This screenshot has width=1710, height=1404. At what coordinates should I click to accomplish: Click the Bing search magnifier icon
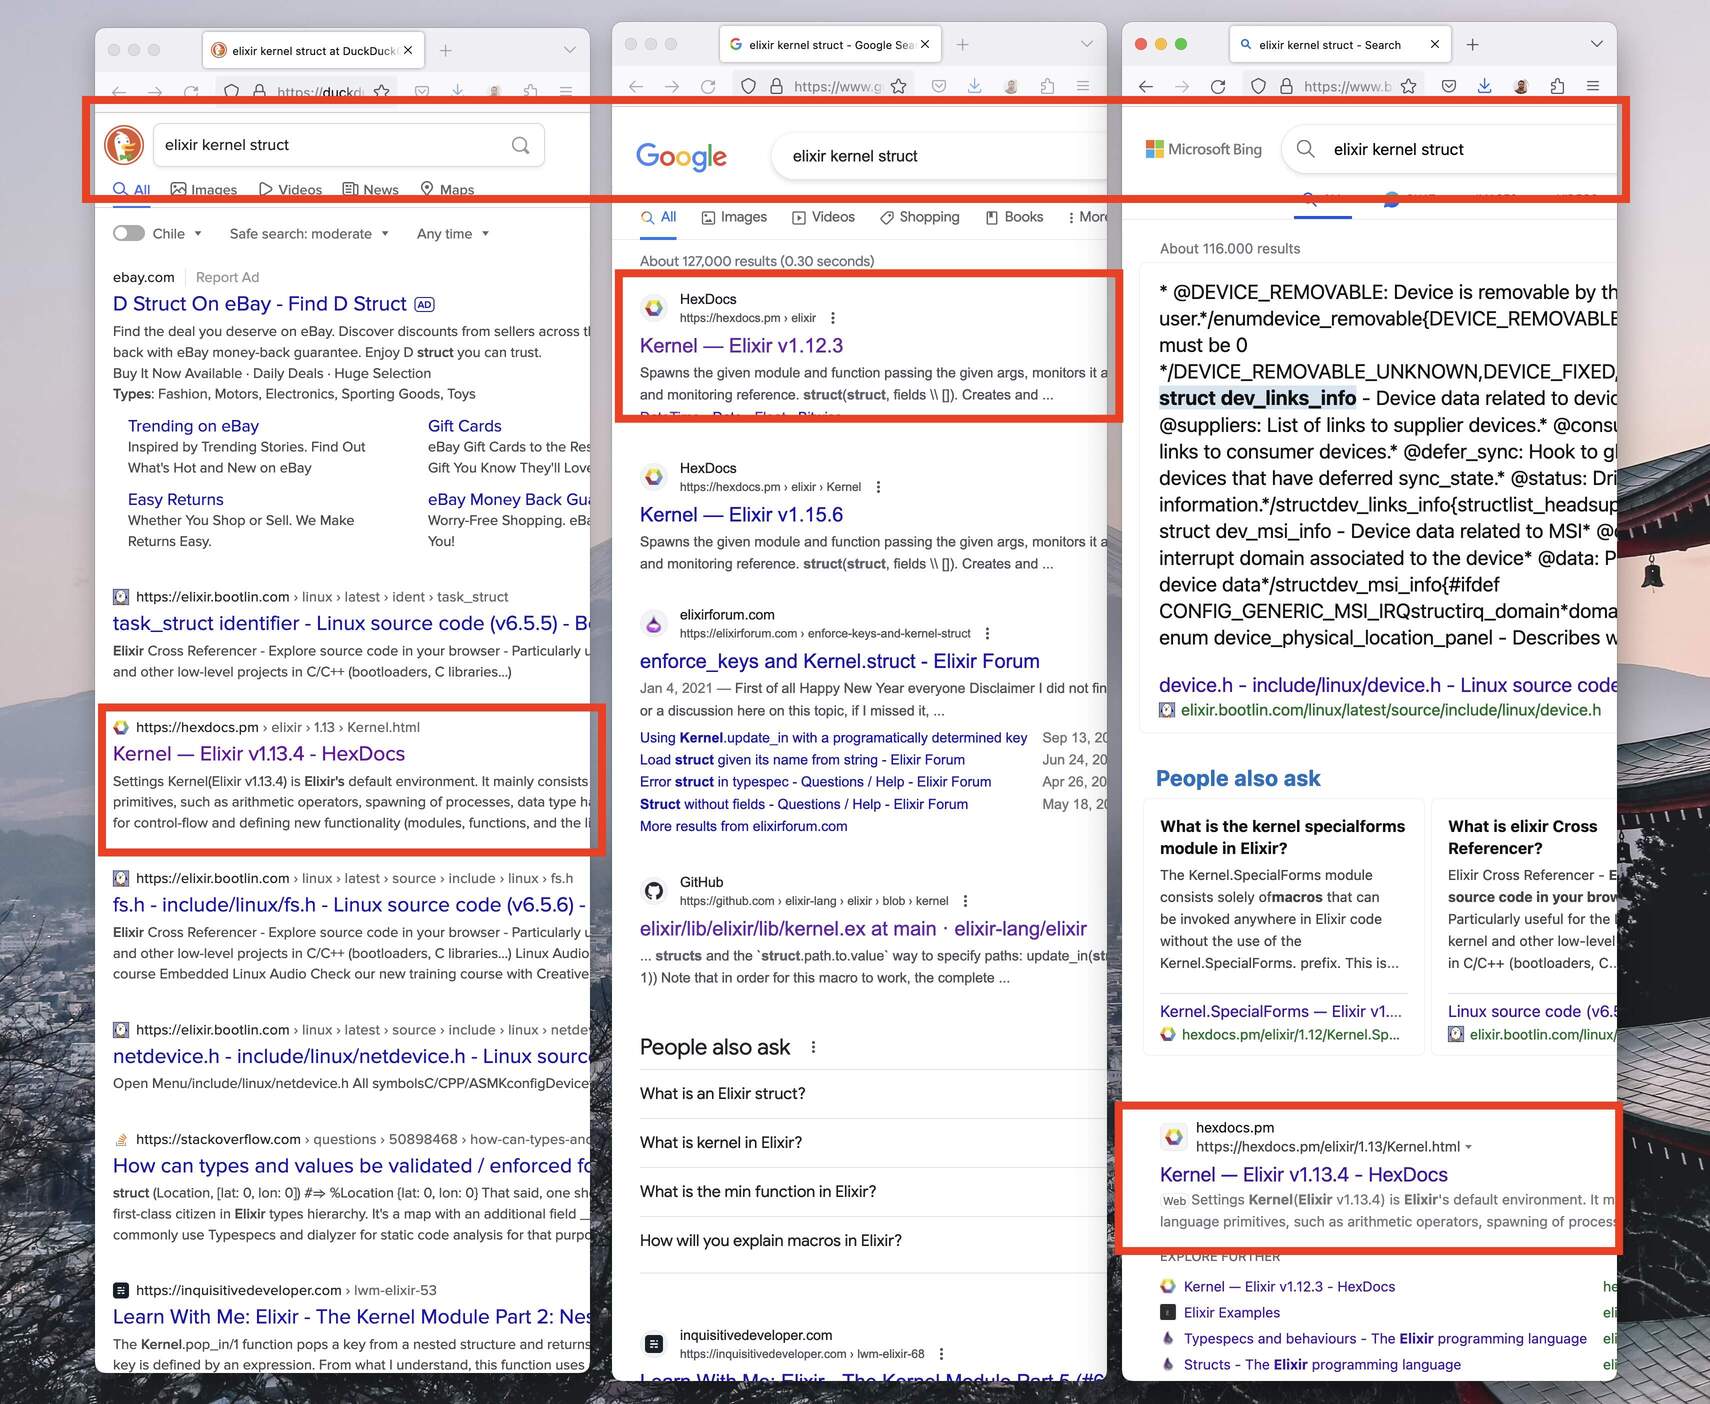coord(1305,149)
